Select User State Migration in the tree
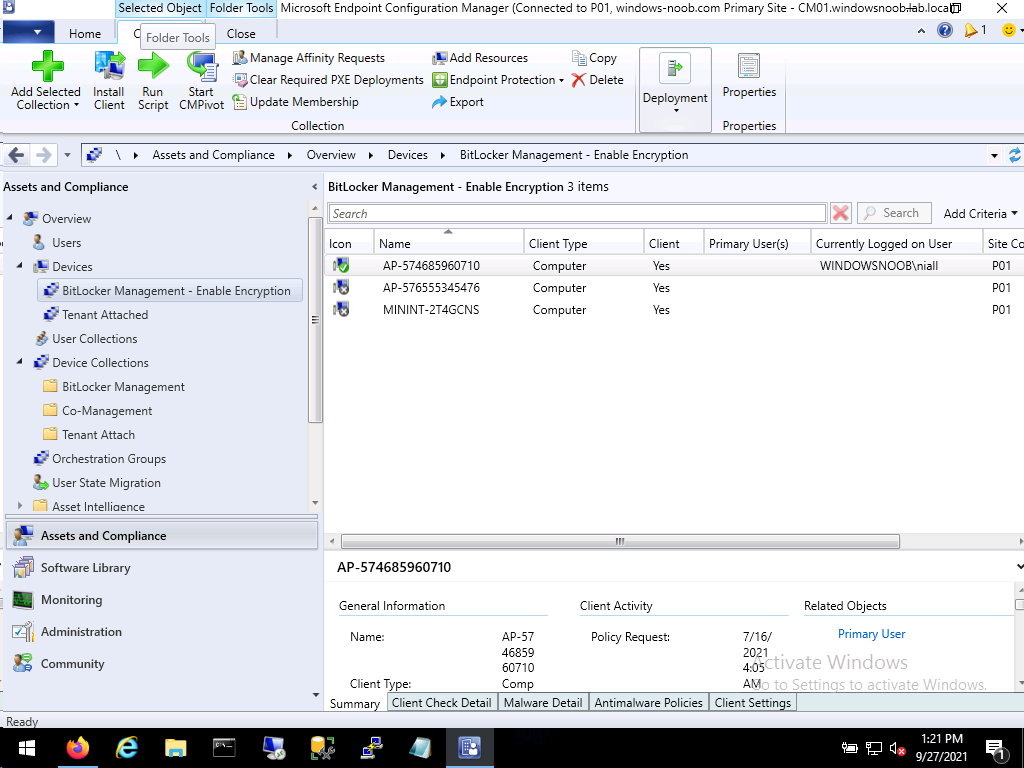Screen dimensions: 1024x768 pos(106,483)
